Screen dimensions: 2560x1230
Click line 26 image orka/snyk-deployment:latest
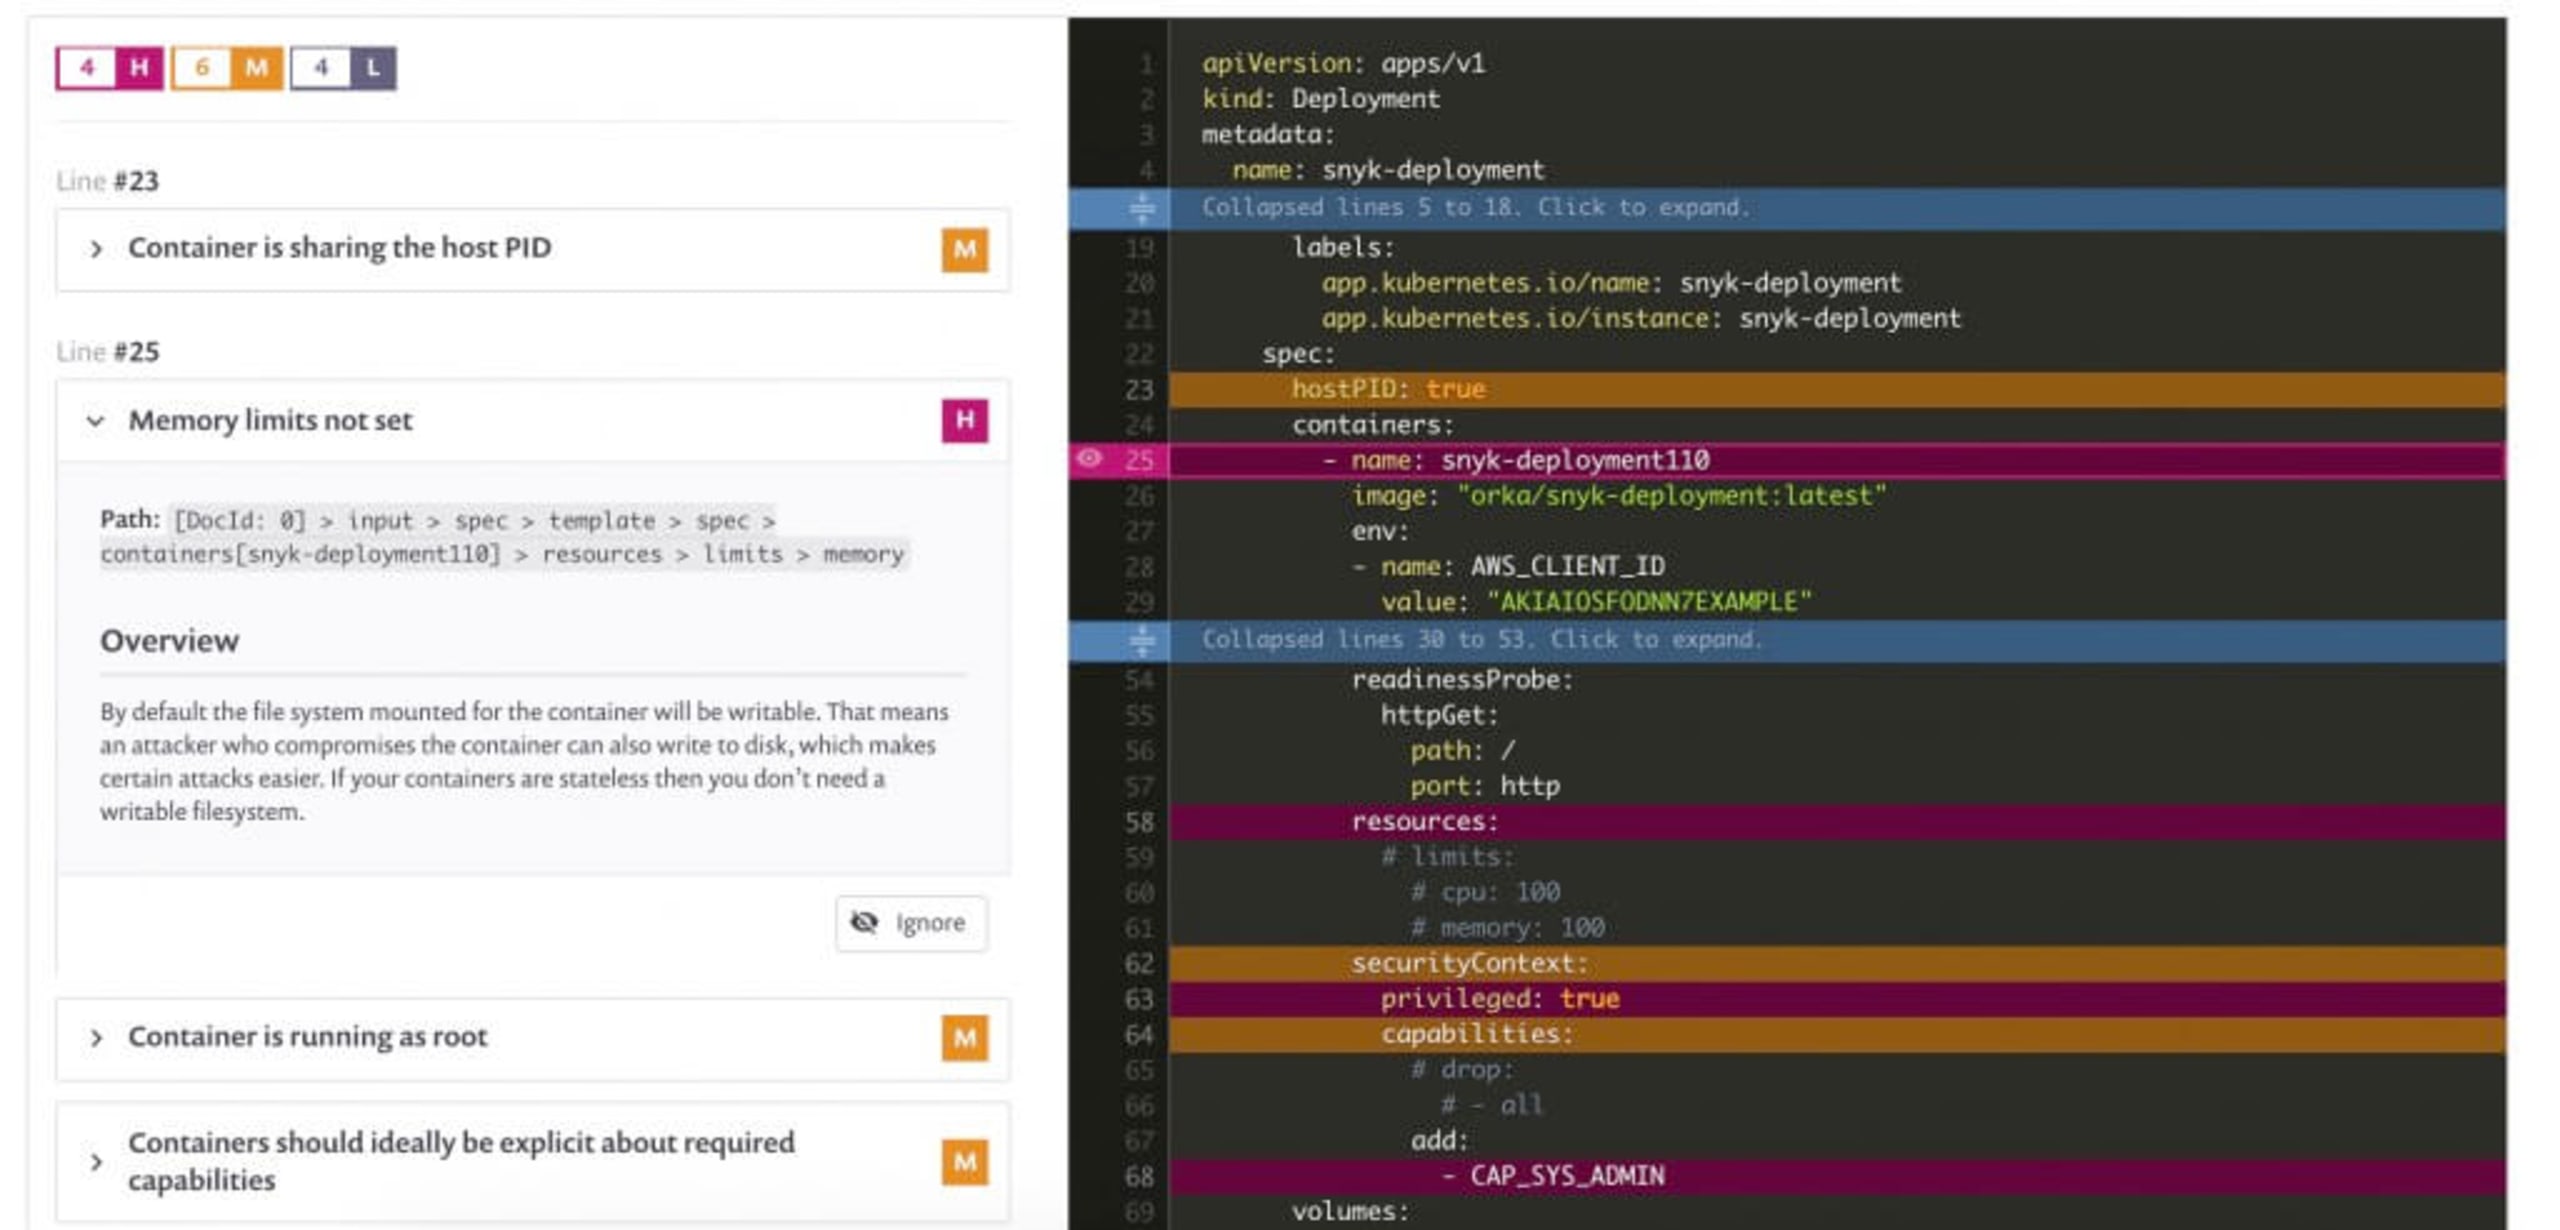(x=1618, y=496)
